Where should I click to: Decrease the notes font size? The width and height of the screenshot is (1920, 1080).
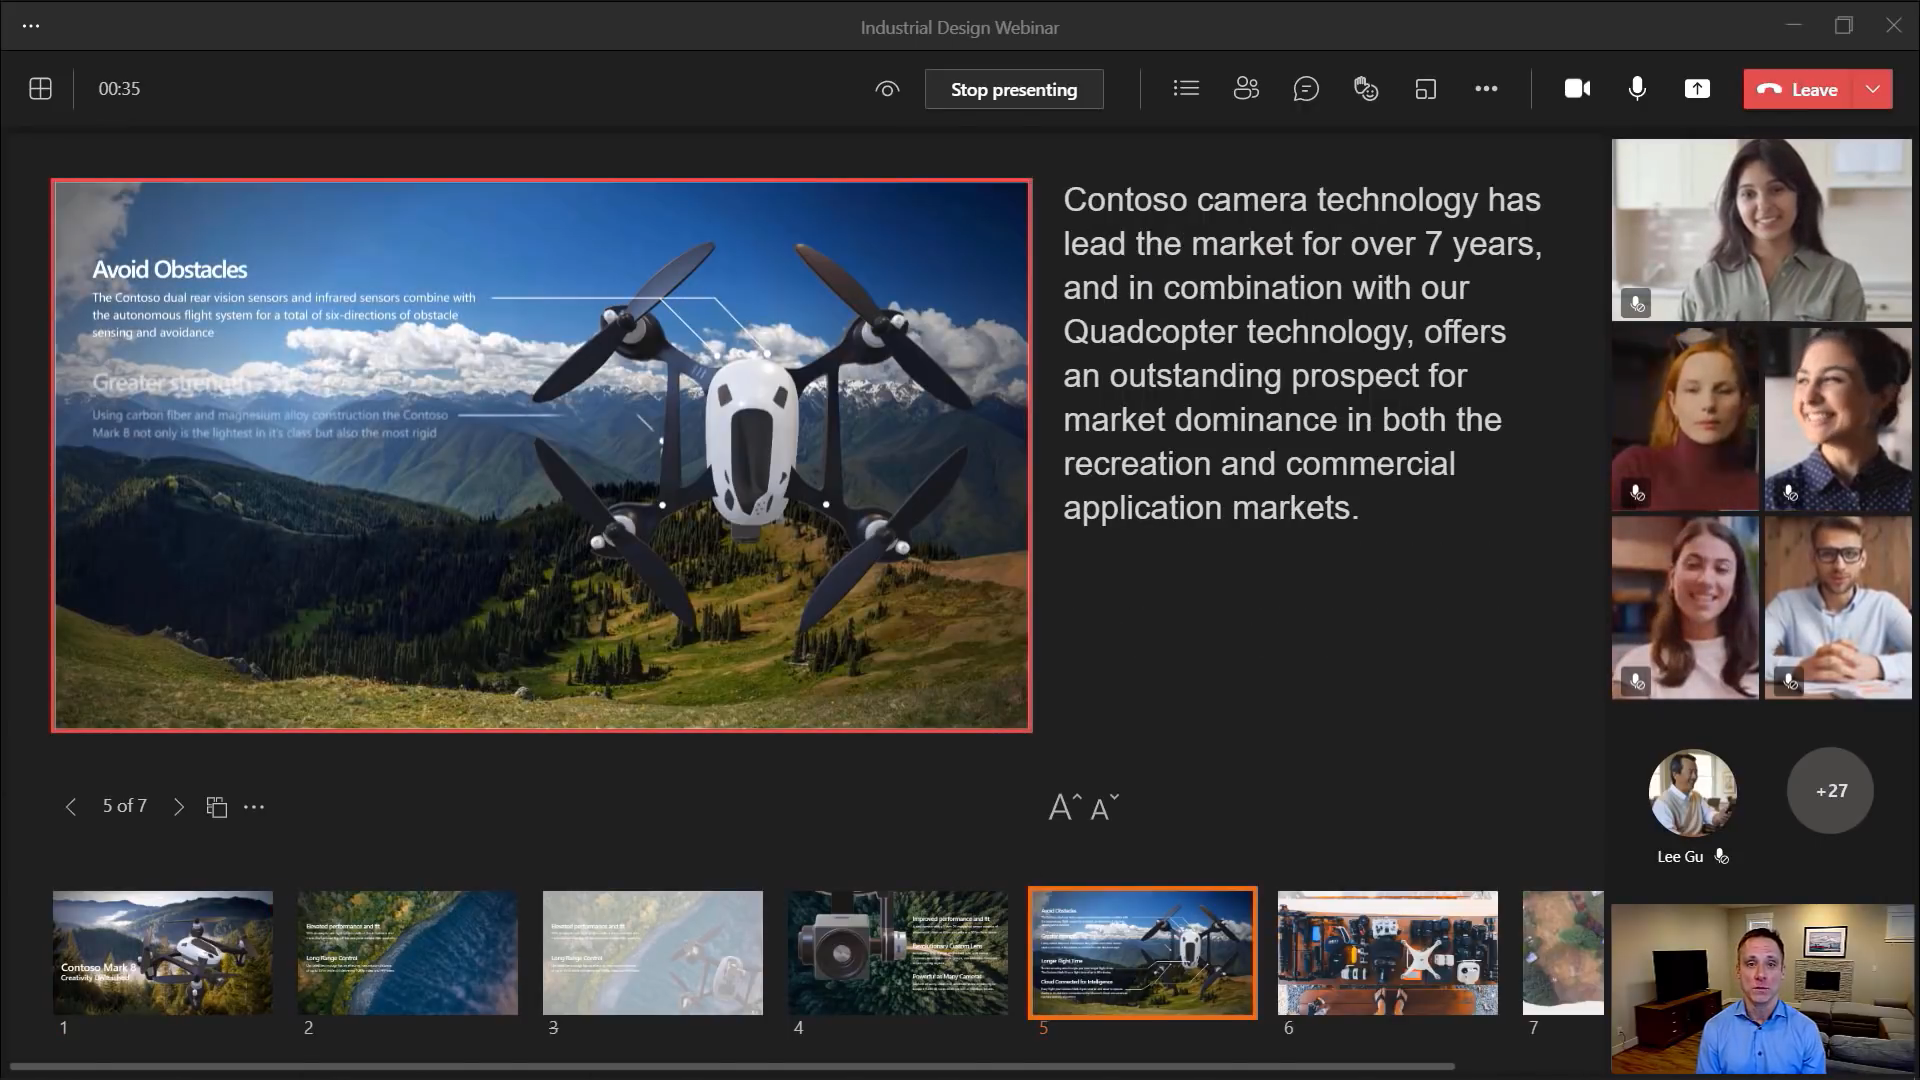(1104, 807)
